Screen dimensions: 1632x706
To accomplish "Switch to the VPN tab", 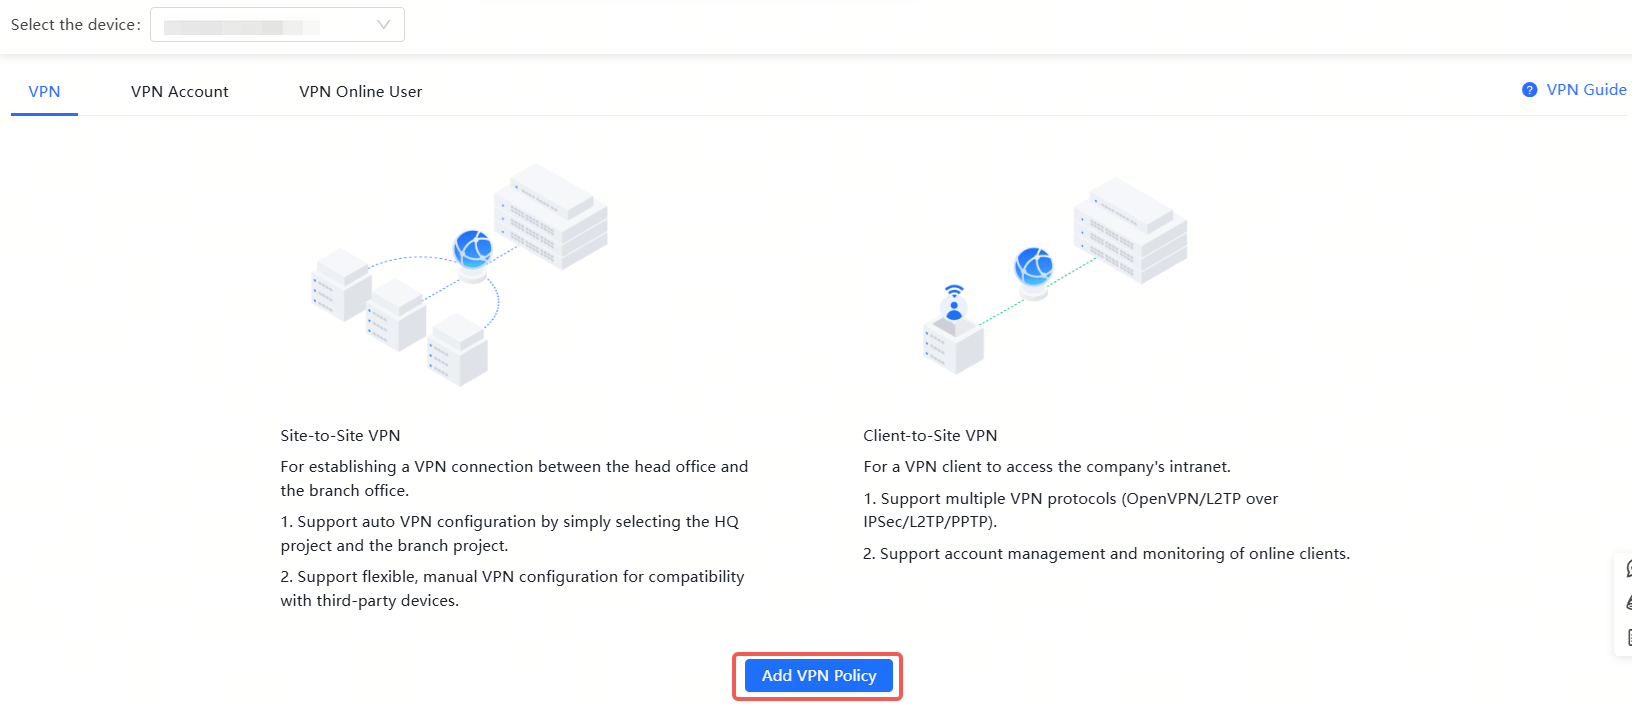I will tap(44, 91).
